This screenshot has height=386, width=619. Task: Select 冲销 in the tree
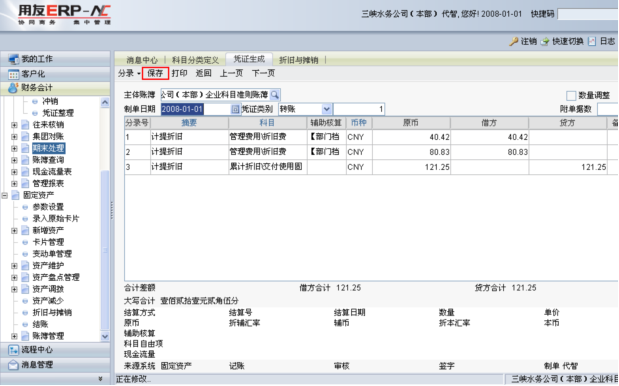(51, 101)
